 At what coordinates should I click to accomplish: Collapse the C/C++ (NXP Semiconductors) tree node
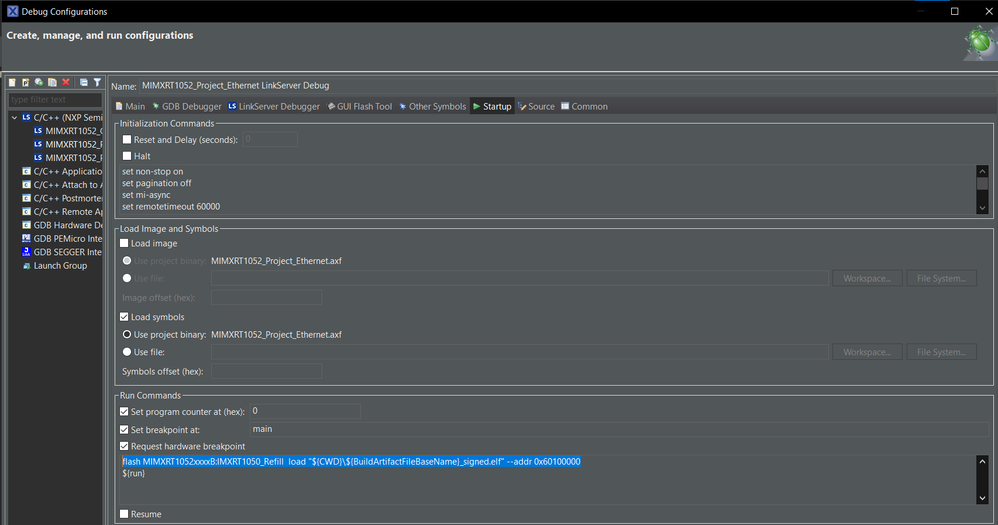pyautogui.click(x=14, y=118)
